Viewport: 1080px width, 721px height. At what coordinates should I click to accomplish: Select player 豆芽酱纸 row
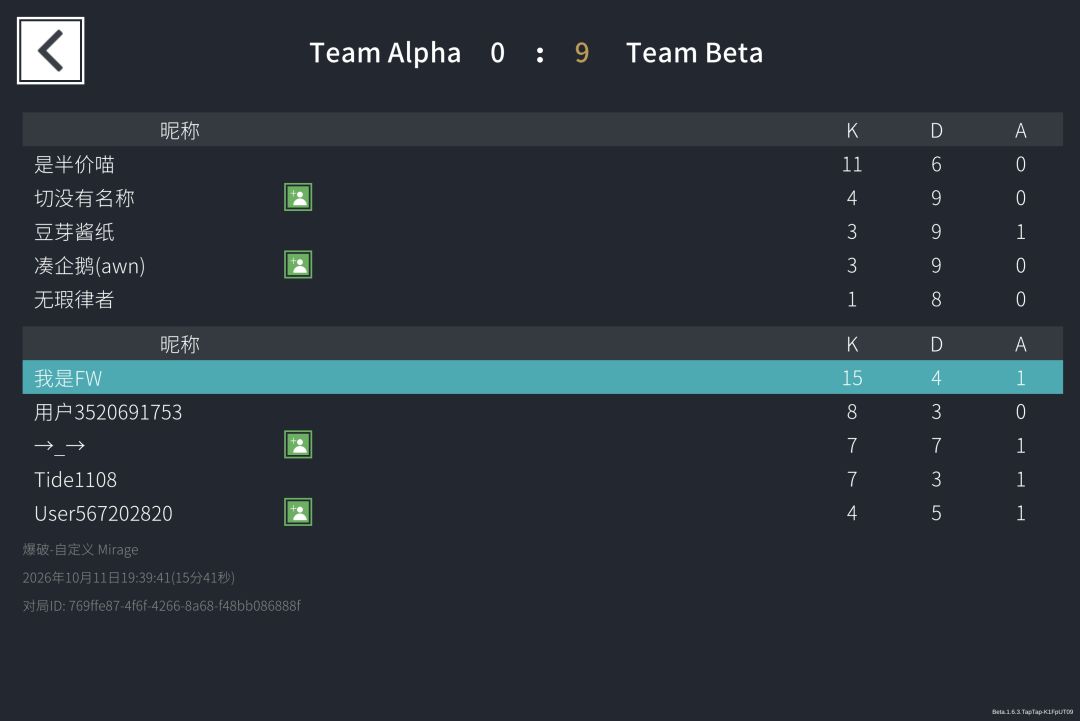tap(542, 231)
